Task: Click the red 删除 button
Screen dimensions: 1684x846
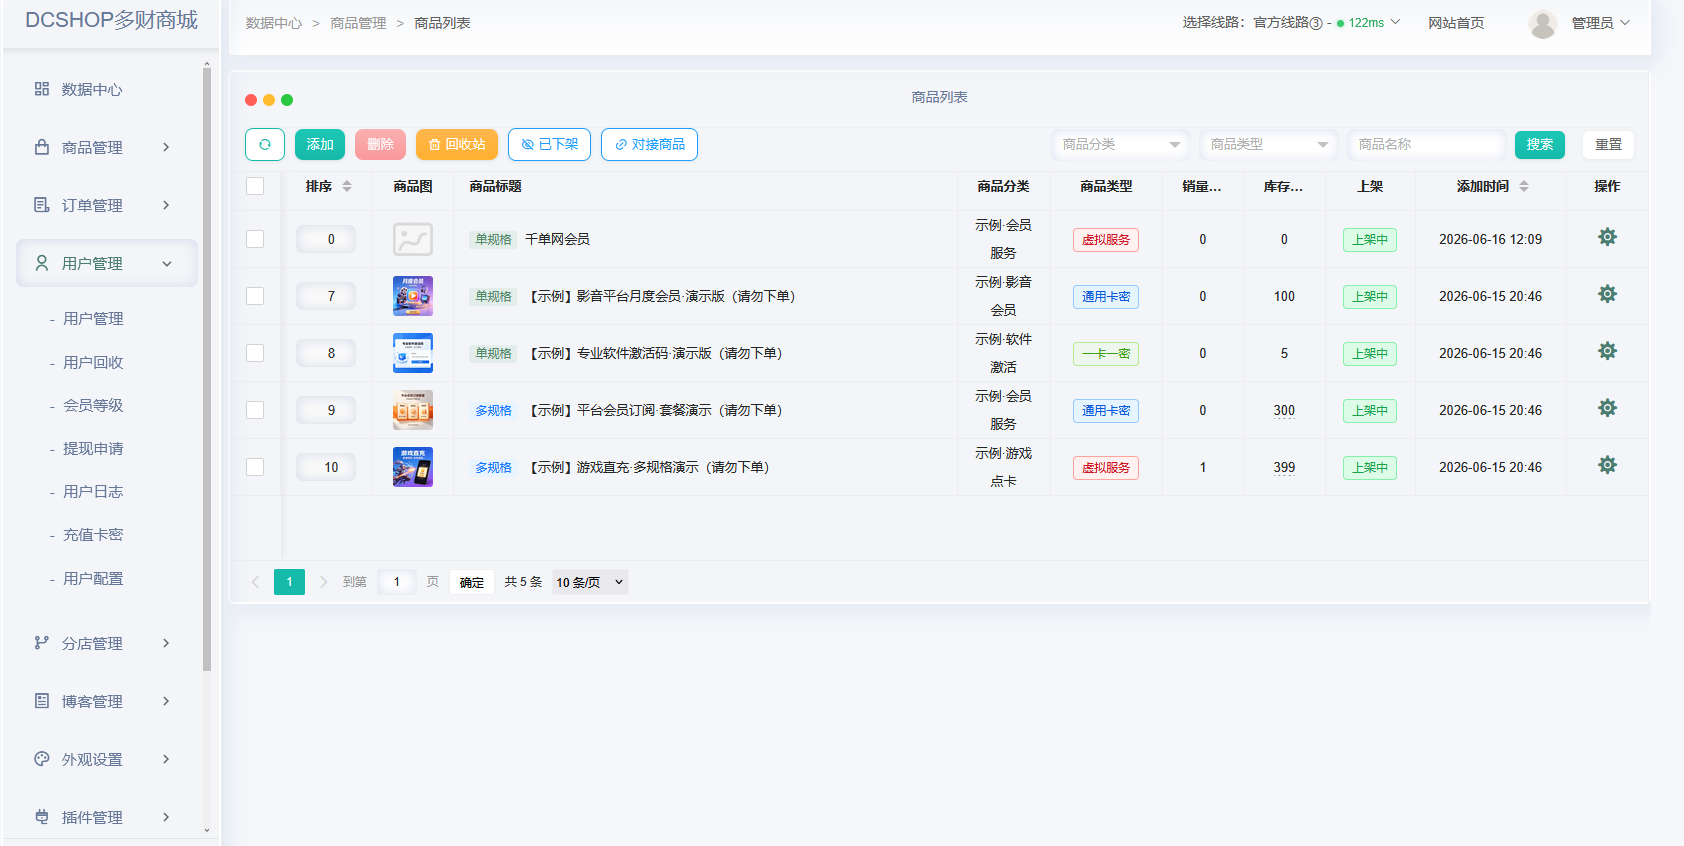Action: point(380,144)
